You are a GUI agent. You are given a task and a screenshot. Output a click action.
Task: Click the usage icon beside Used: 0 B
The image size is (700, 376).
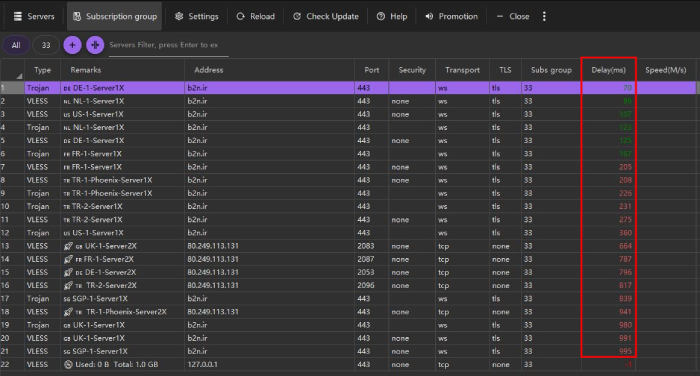[68, 364]
